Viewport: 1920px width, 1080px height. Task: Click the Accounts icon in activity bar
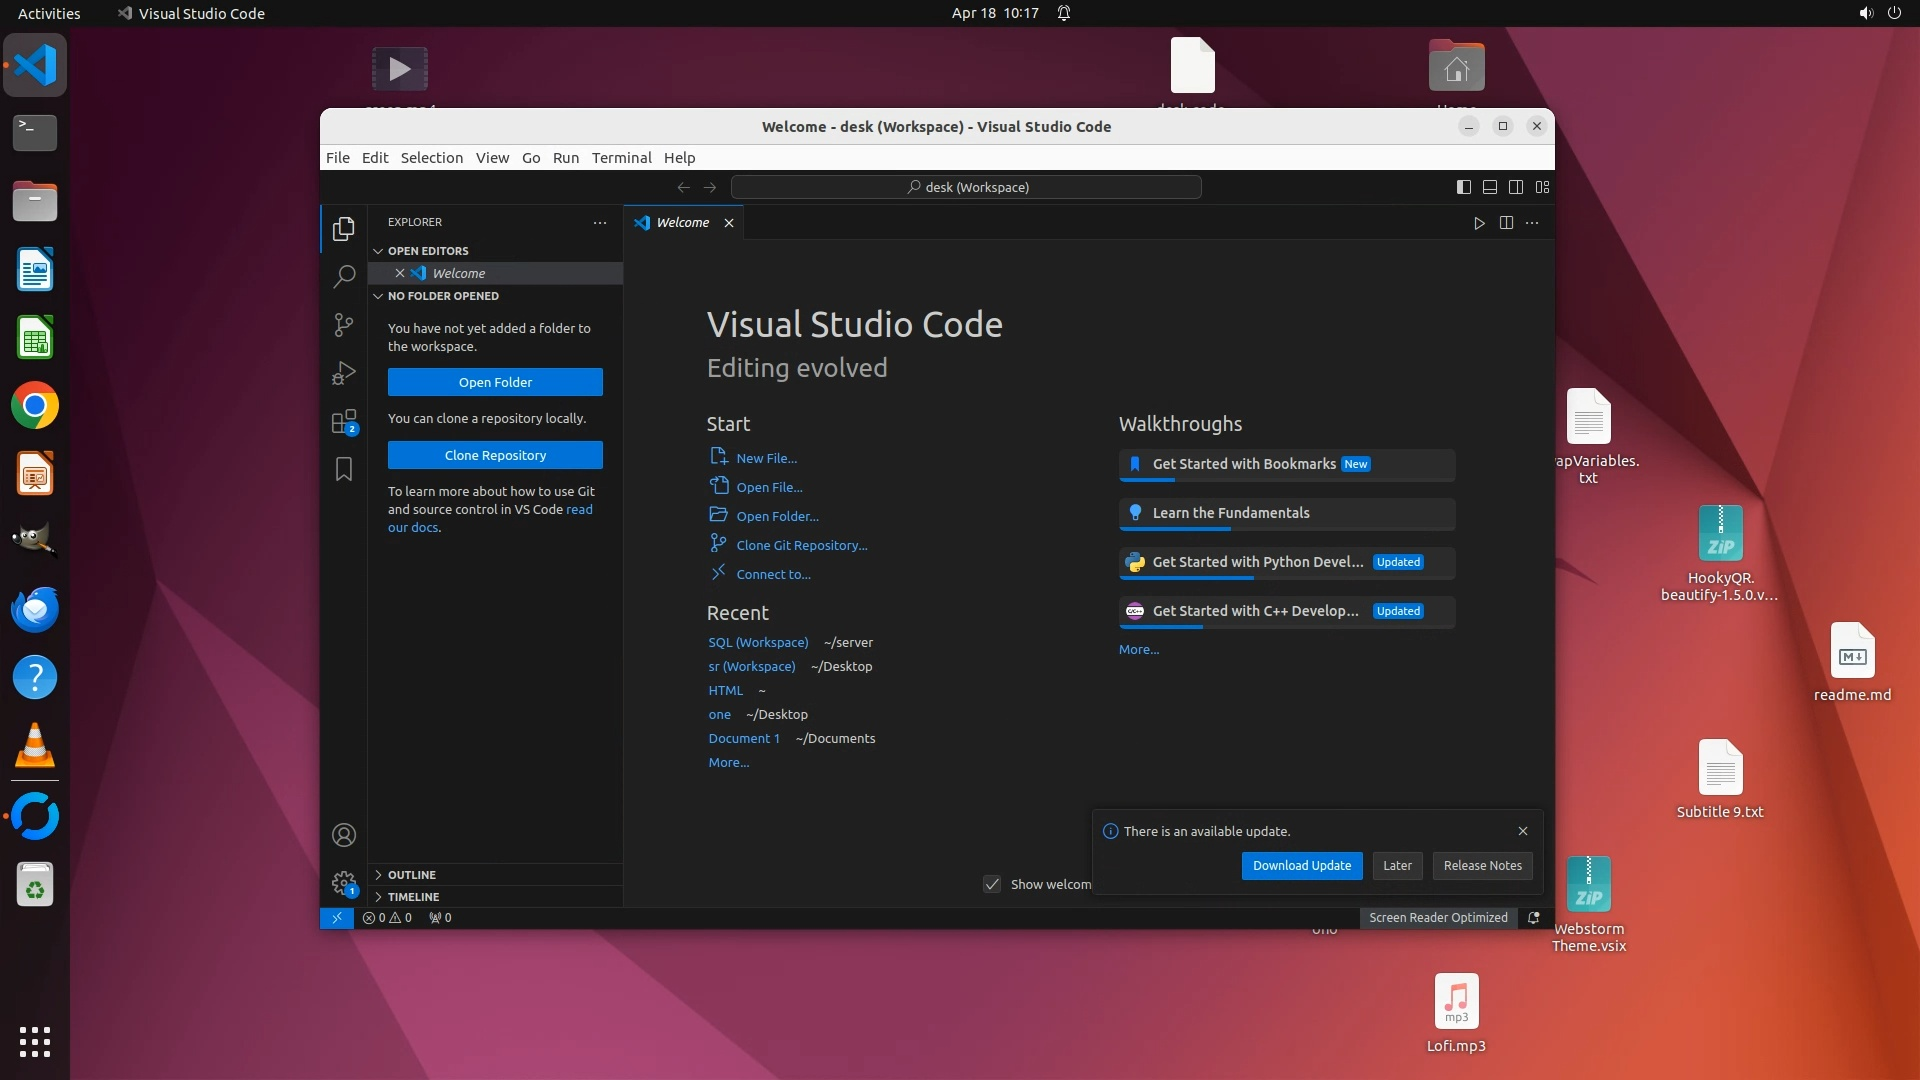[x=343, y=835]
